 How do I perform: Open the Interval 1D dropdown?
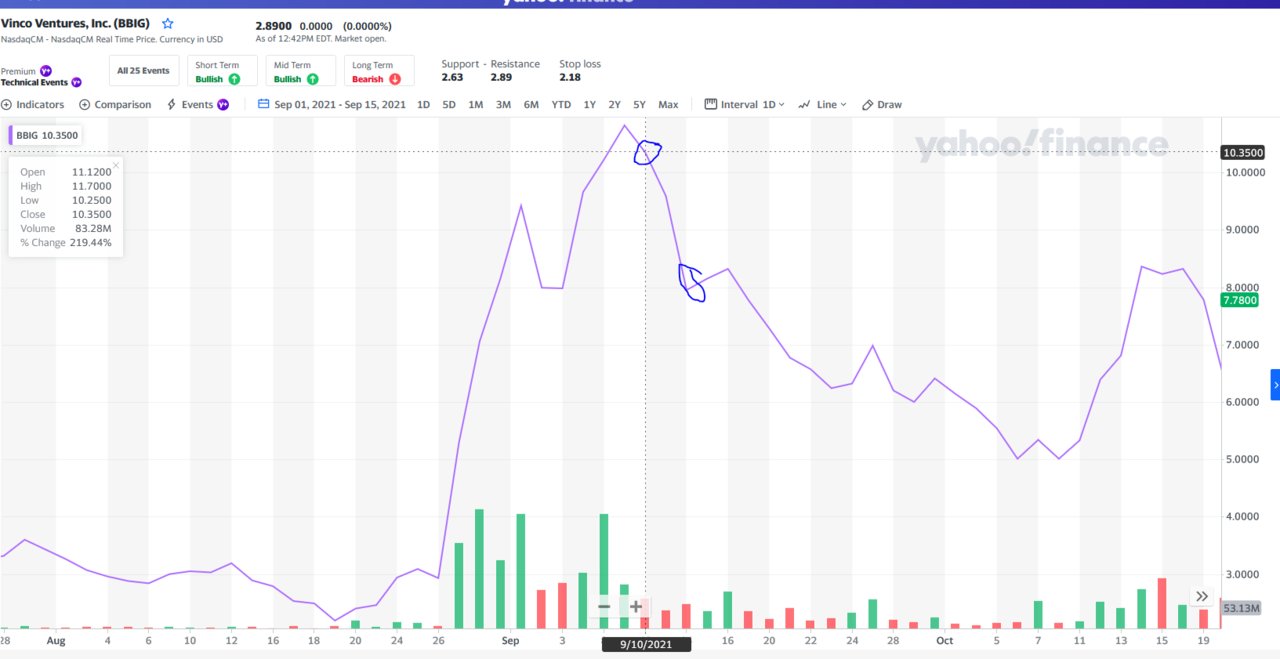click(745, 104)
